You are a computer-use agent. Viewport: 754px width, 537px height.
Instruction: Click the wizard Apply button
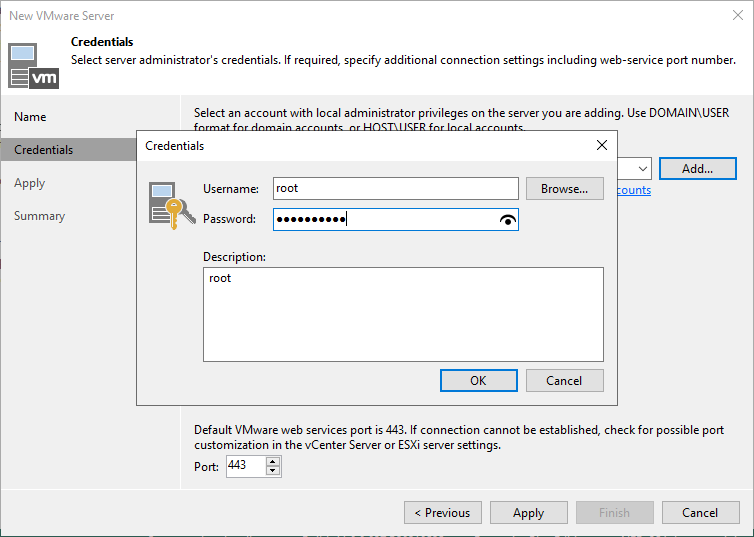(x=528, y=512)
